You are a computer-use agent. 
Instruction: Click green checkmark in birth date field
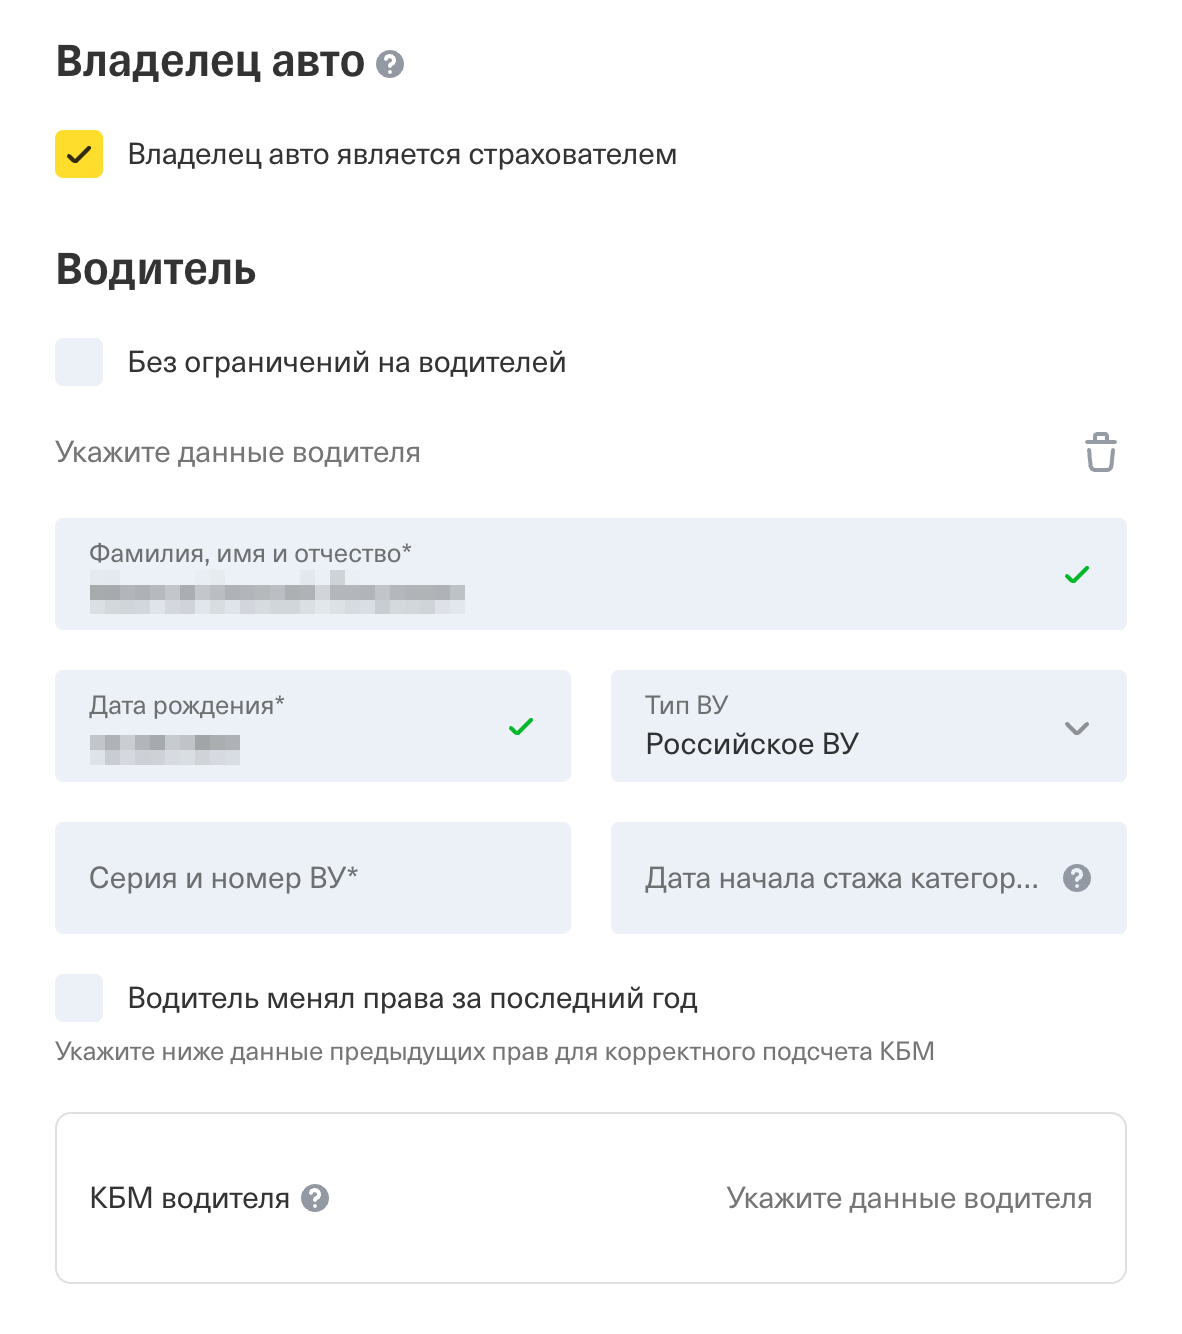tap(520, 727)
